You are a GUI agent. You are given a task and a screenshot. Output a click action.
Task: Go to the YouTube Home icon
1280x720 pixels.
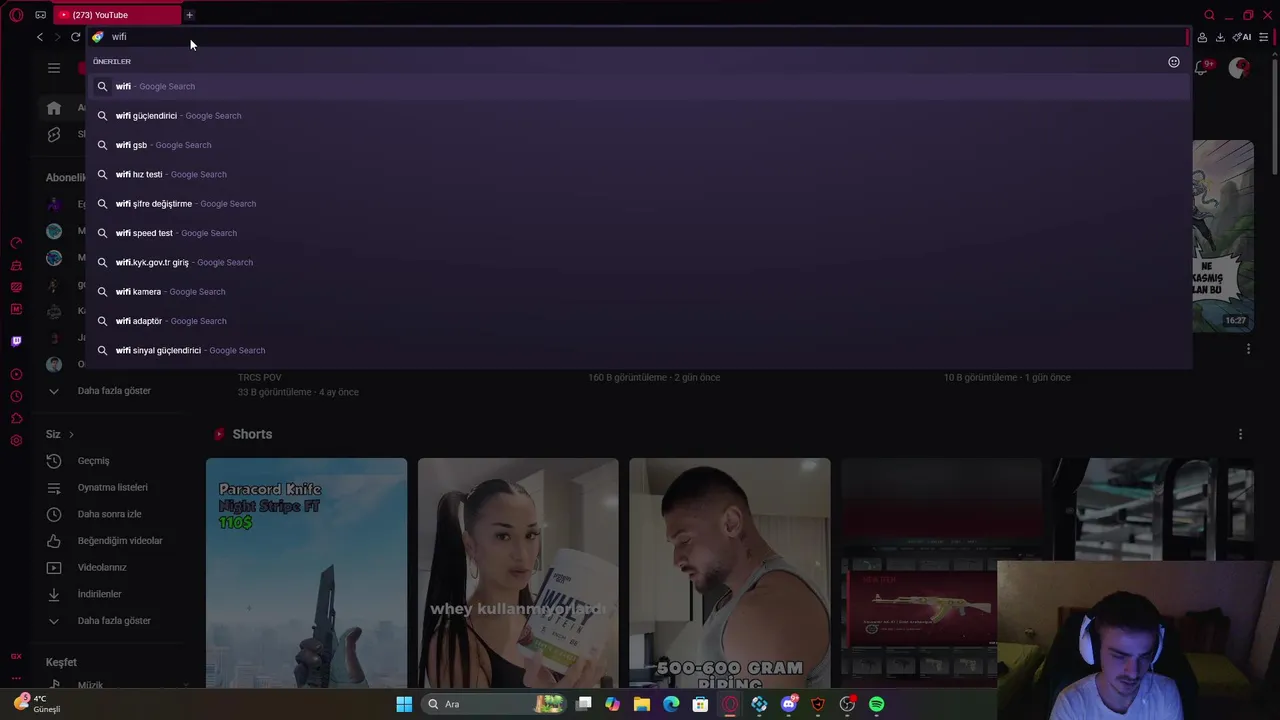[x=54, y=108]
